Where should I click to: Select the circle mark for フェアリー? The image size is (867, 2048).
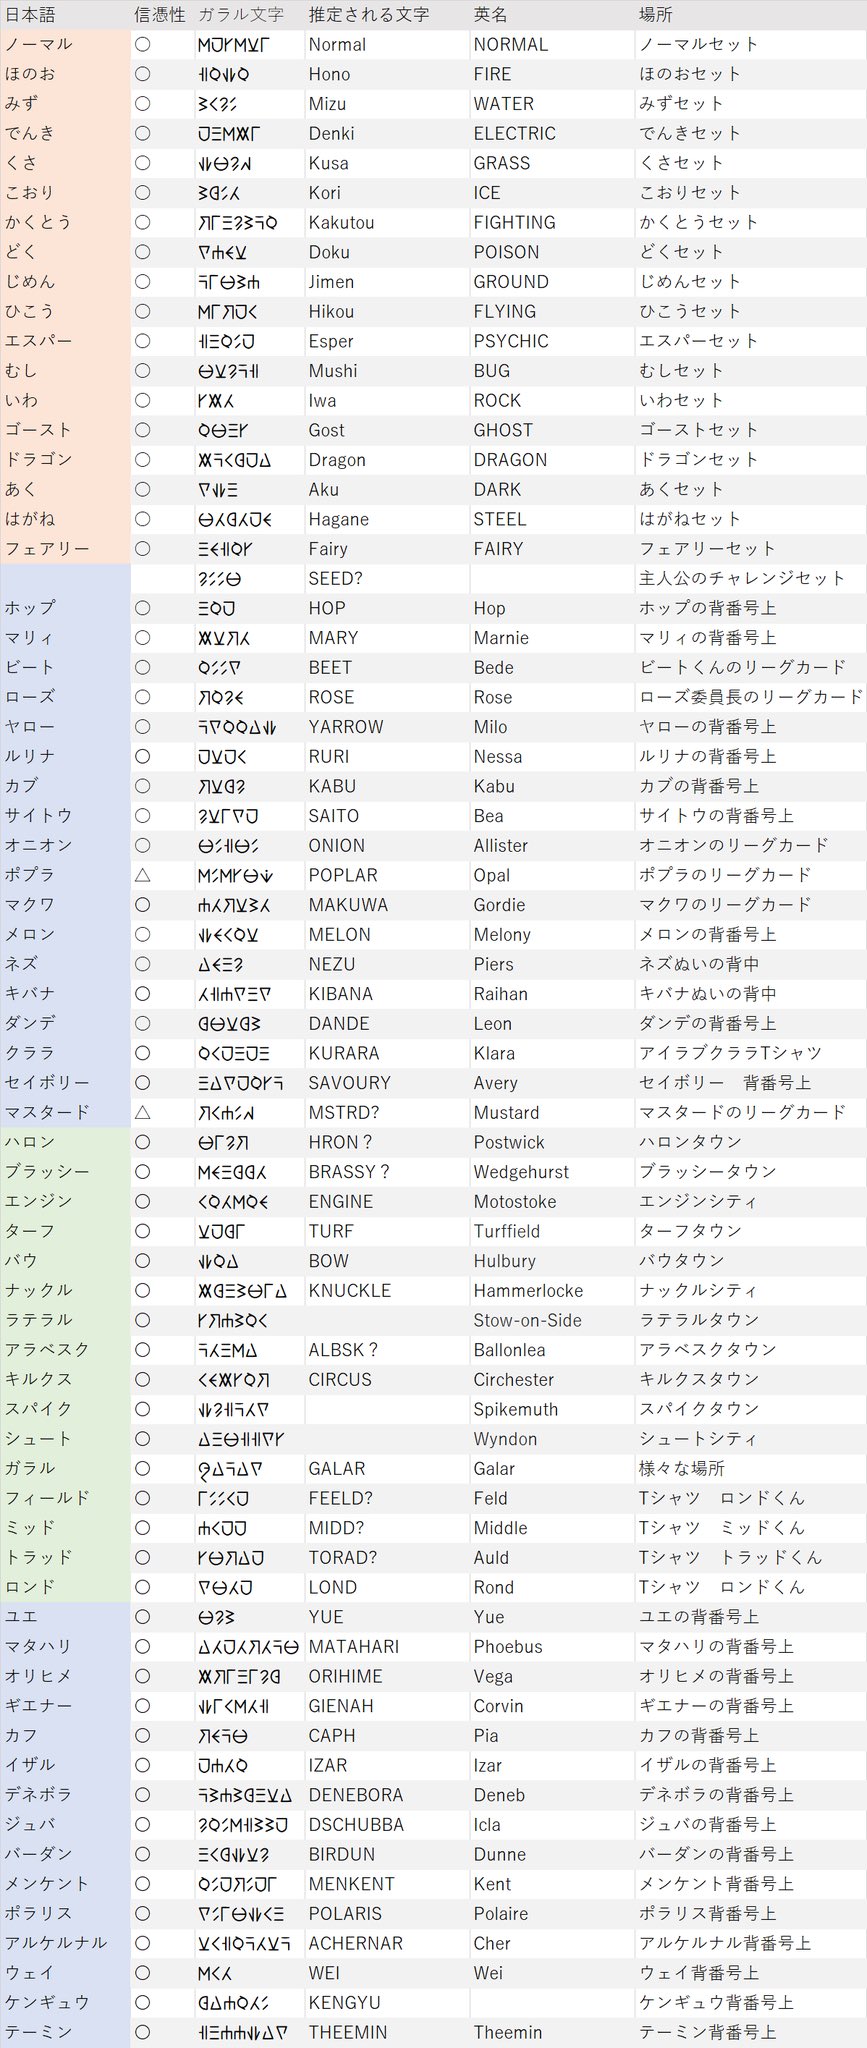click(x=142, y=548)
